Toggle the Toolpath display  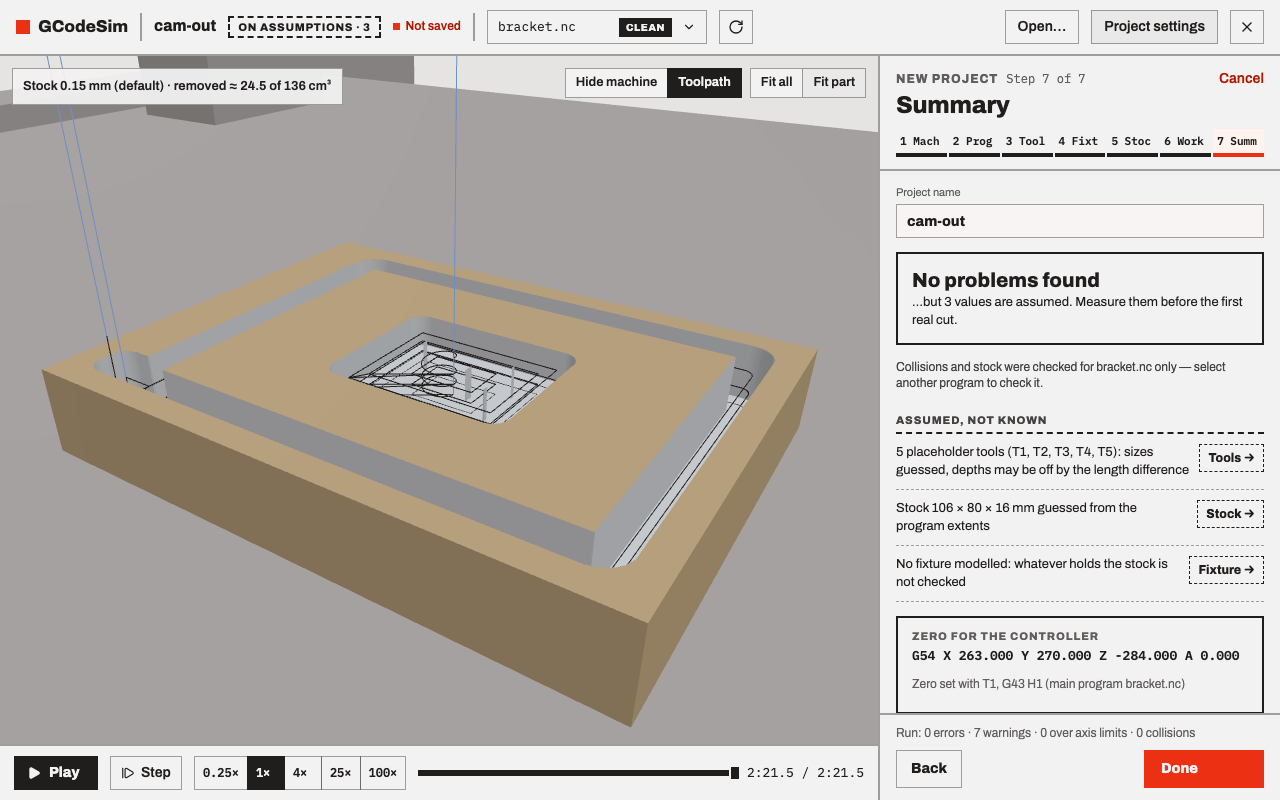click(704, 82)
